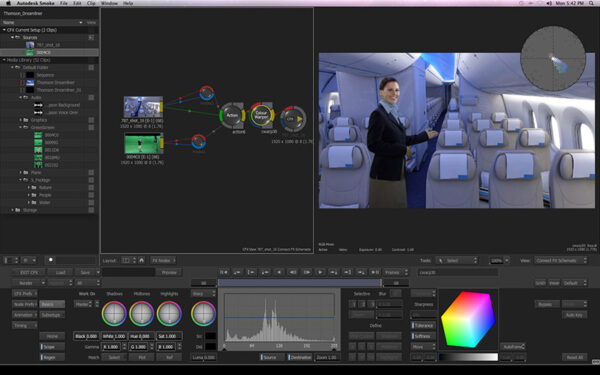Screen dimensions: 600x375
Task: Select the Colour Warper node
Action: coord(261,115)
